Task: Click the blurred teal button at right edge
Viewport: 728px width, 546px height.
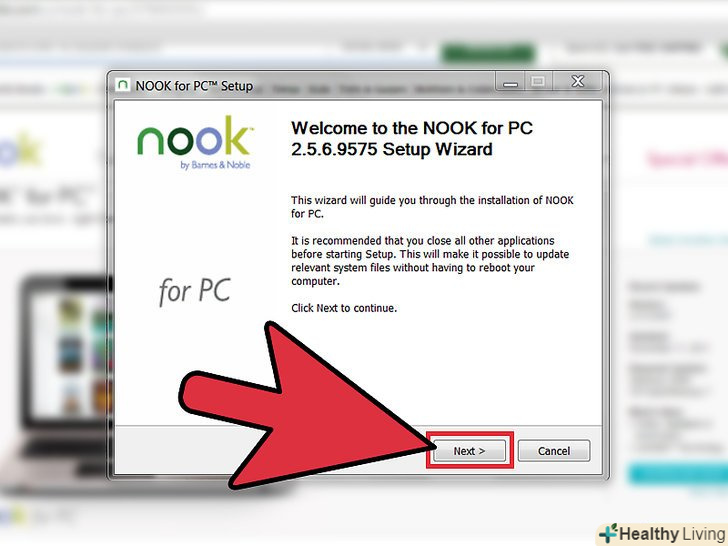Action: pyautogui.click(x=678, y=474)
